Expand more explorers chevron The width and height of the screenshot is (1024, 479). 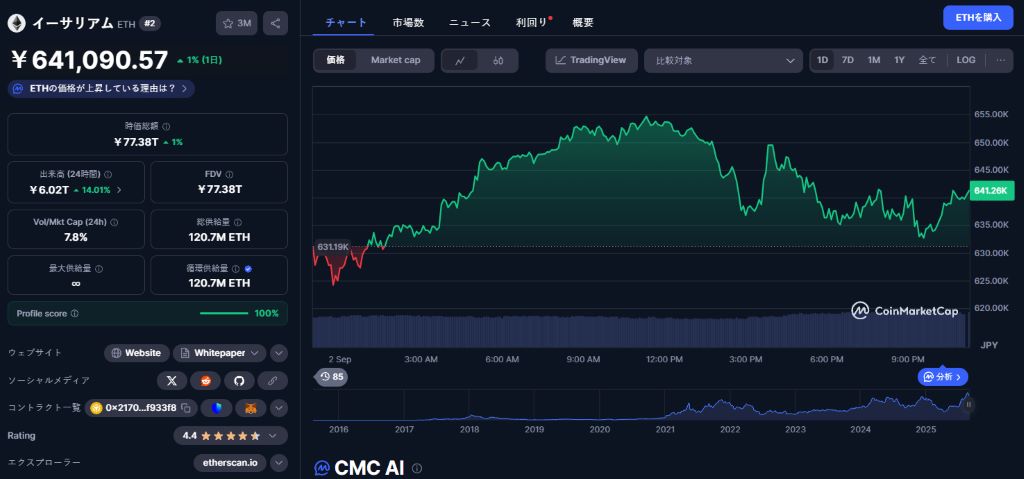click(x=279, y=463)
